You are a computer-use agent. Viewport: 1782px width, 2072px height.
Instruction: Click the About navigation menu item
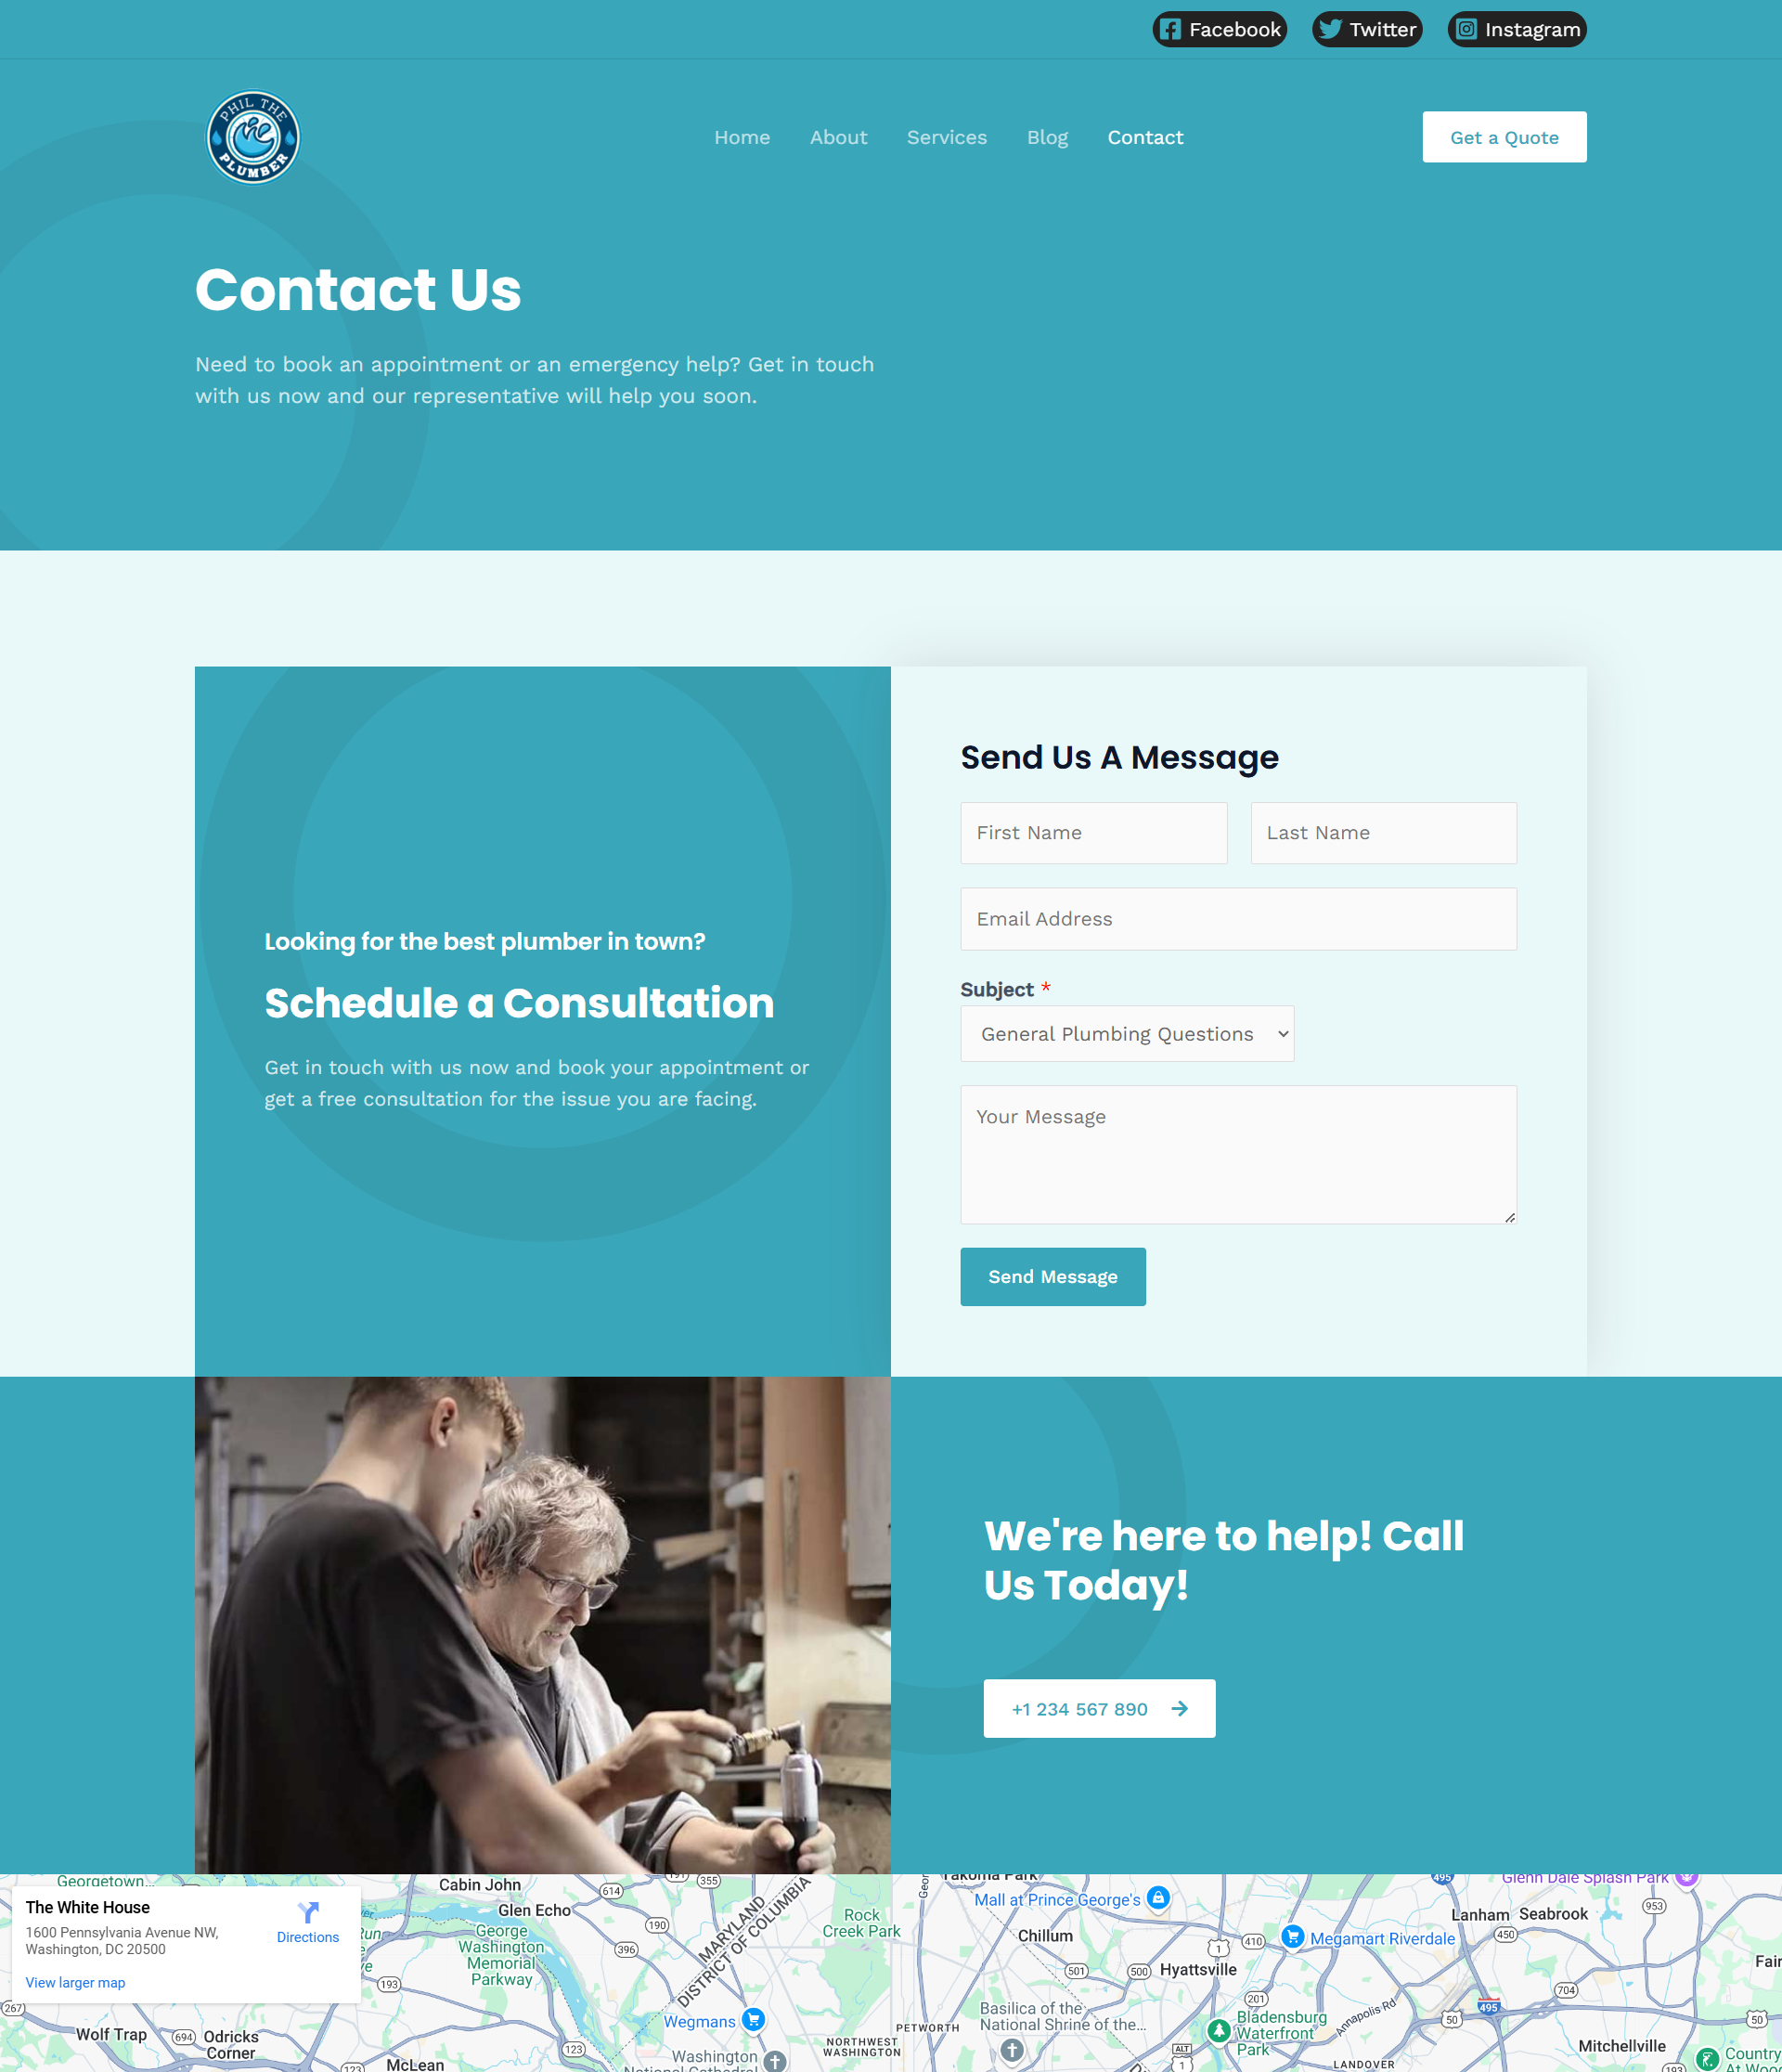[838, 136]
